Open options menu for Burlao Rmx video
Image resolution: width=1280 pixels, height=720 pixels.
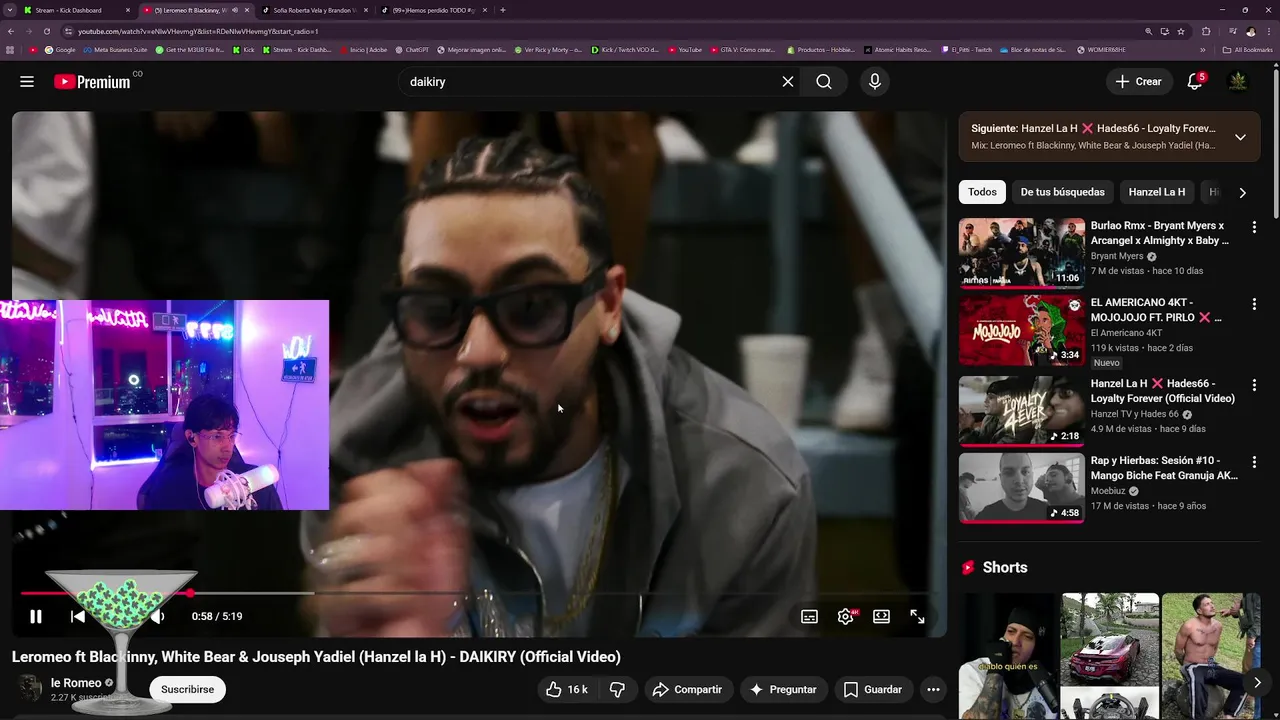pos(1254,227)
